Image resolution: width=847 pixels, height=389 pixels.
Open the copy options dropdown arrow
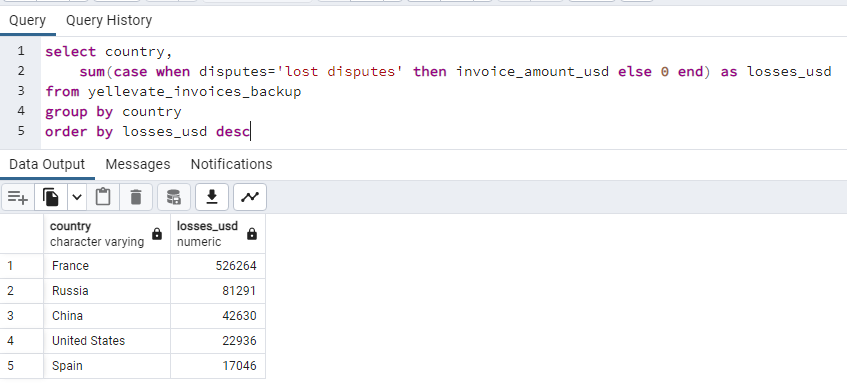[77, 197]
